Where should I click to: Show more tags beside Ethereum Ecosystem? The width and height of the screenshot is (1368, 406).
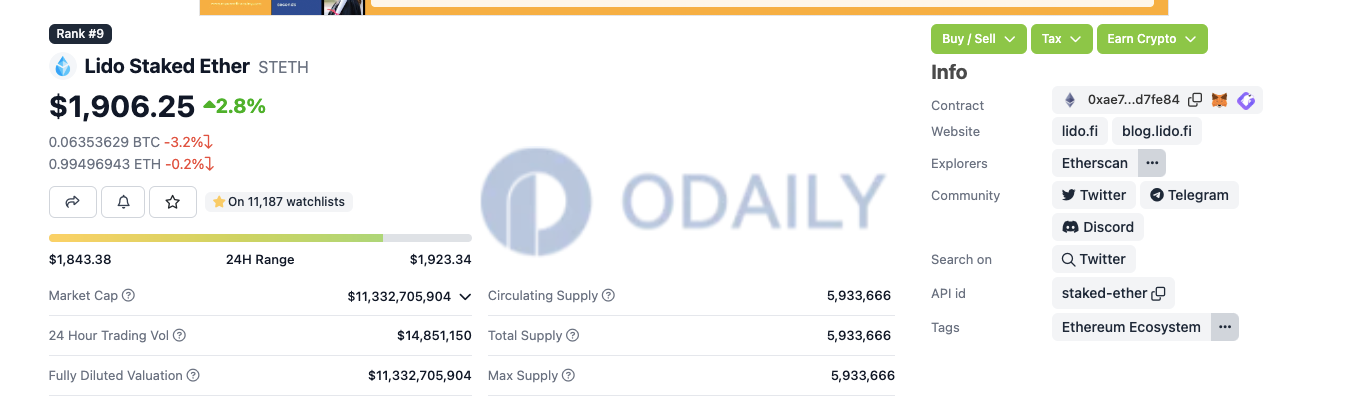point(1225,327)
